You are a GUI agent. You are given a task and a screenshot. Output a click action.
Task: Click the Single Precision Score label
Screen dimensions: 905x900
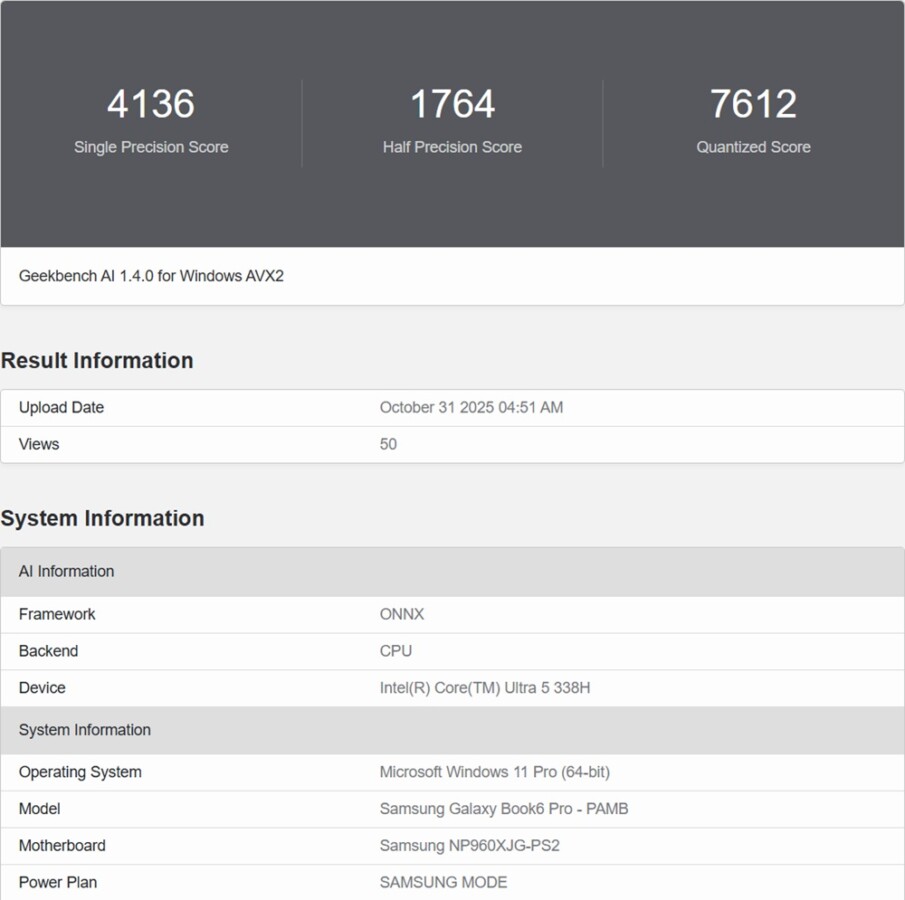point(151,147)
